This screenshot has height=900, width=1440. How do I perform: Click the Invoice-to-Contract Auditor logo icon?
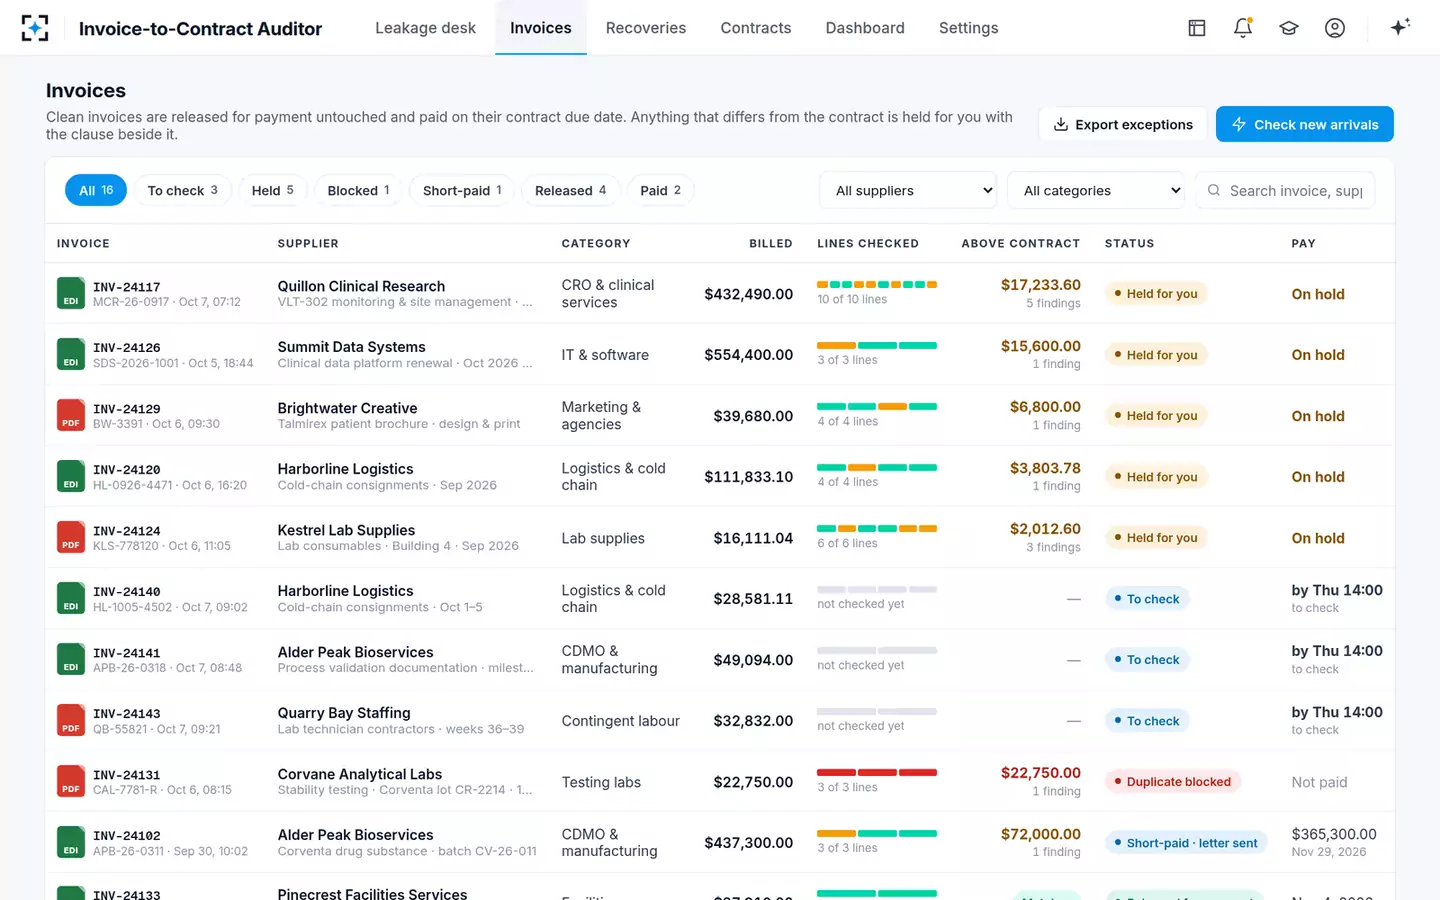[x=35, y=28]
